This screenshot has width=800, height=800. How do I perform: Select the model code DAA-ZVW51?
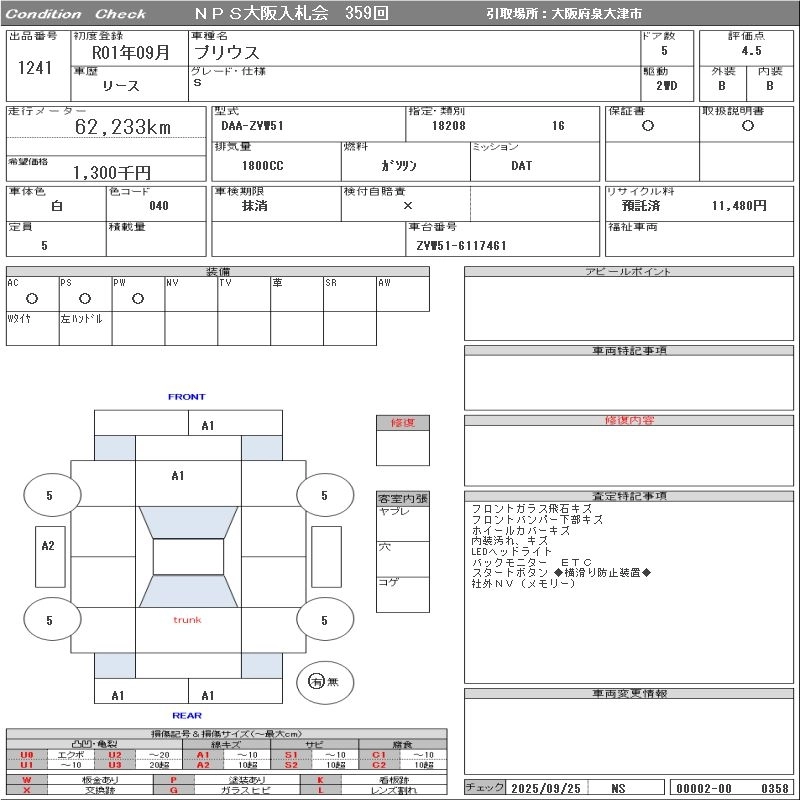(252, 126)
